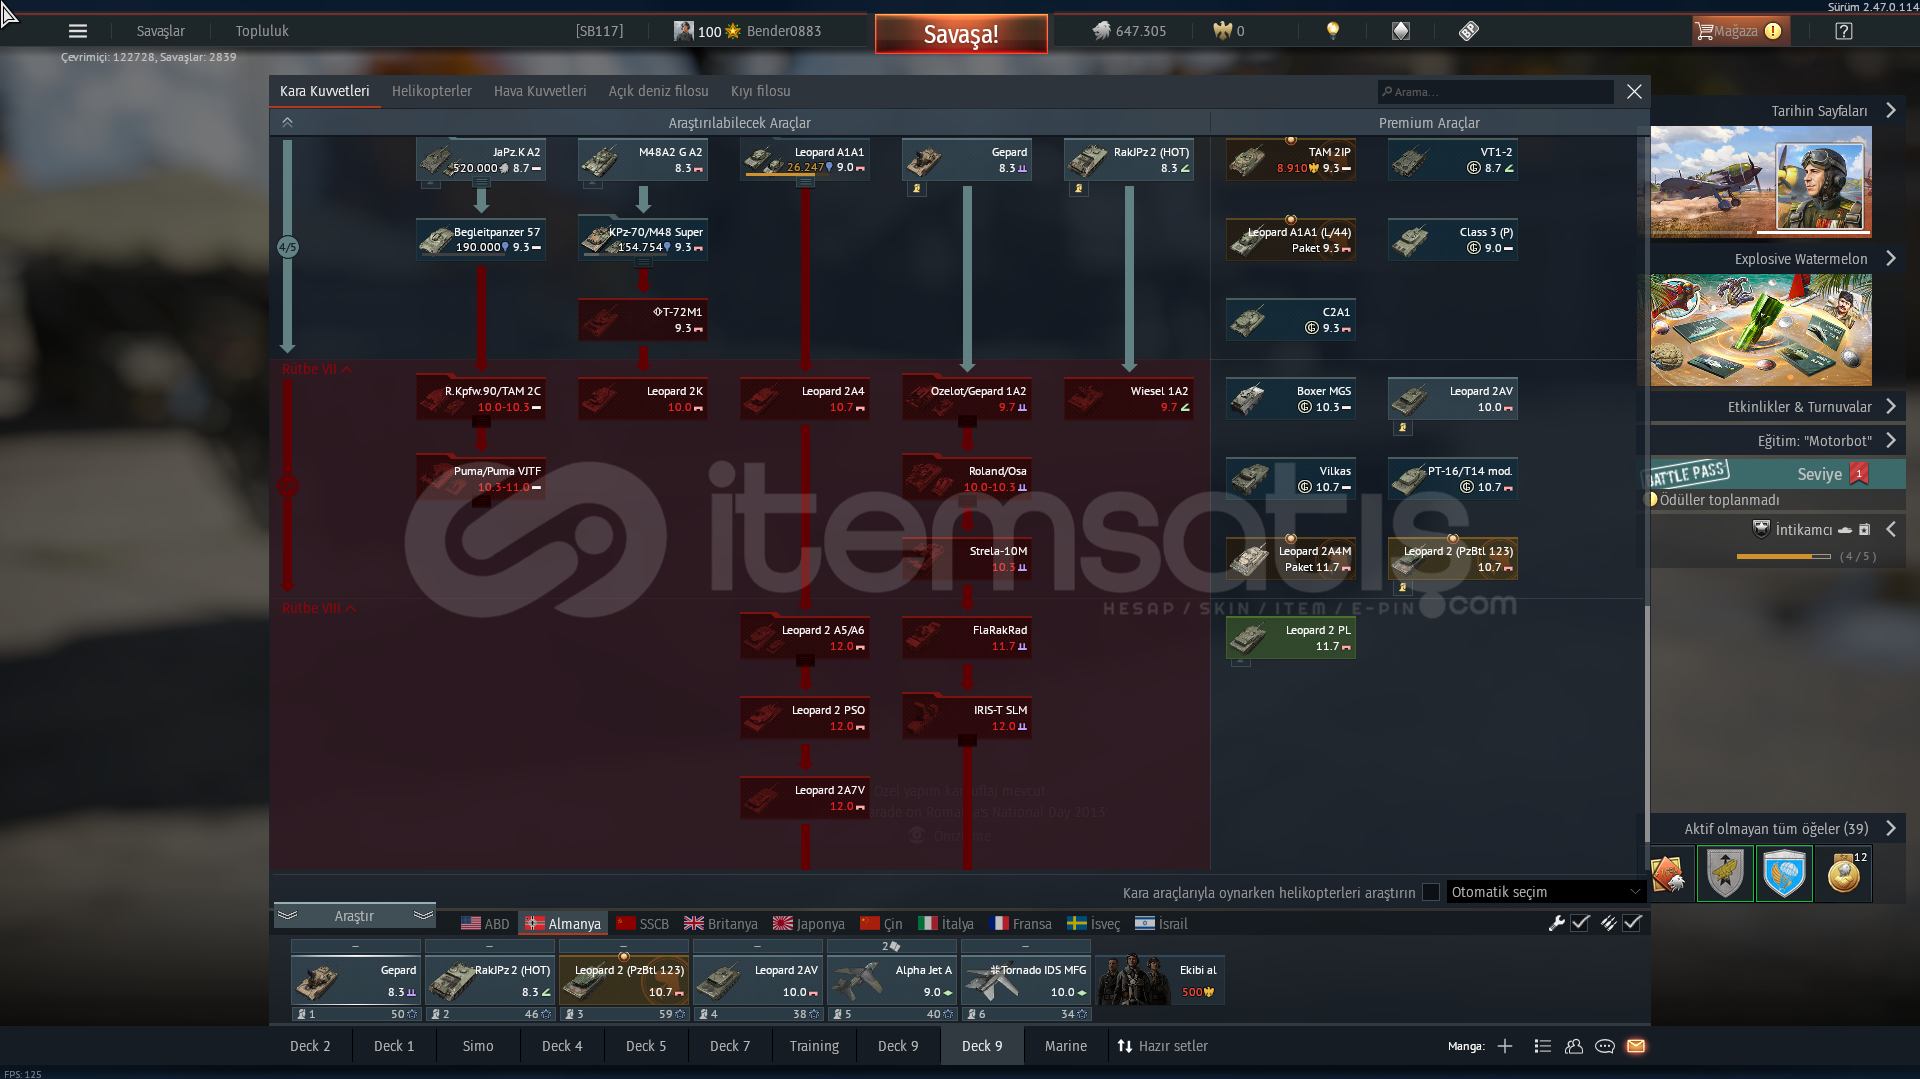The width and height of the screenshot is (1920, 1079).
Task: Open the orange mail envelope icon
Action: [x=1636, y=1046]
